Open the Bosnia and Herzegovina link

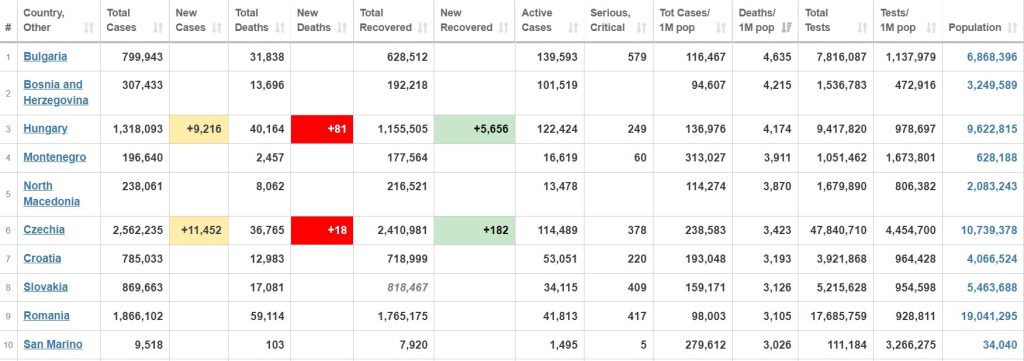(x=56, y=93)
